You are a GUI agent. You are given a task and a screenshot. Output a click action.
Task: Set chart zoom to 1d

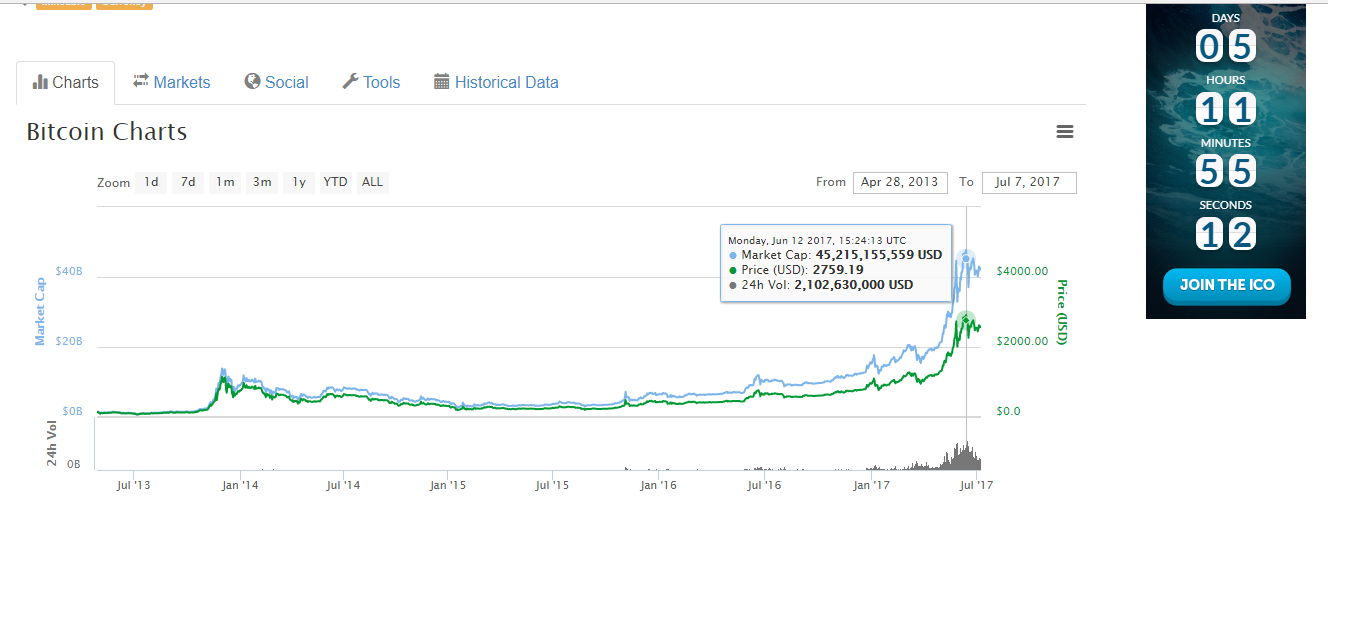(151, 182)
